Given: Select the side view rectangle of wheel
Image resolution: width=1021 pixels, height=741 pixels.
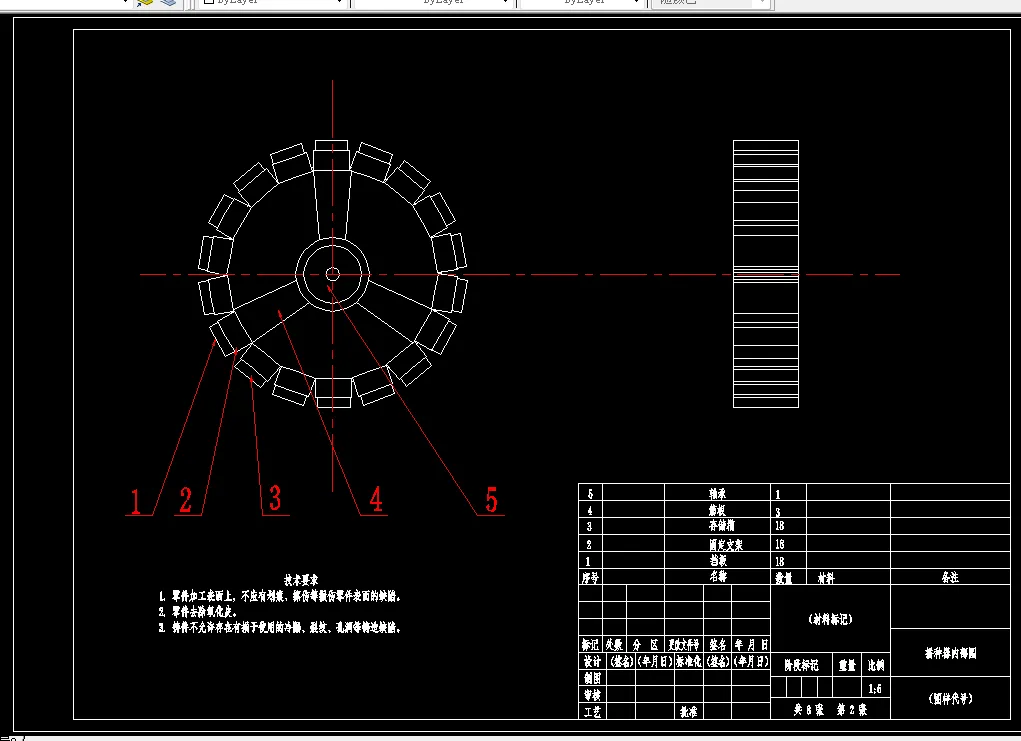Looking at the screenshot, I should [x=766, y=274].
